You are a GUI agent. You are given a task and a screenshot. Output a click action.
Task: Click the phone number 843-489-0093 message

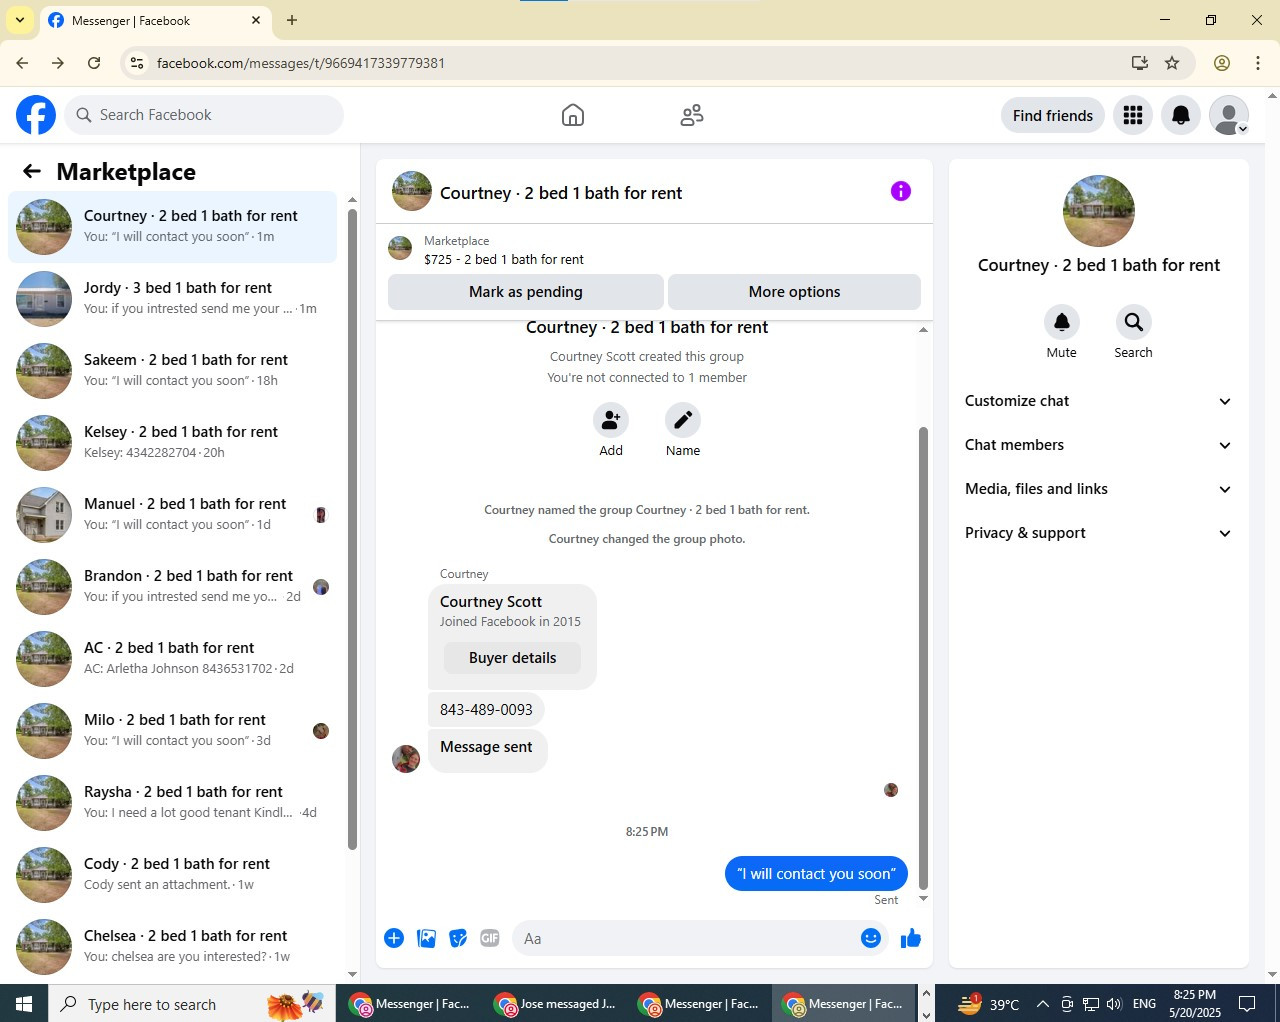coord(486,710)
